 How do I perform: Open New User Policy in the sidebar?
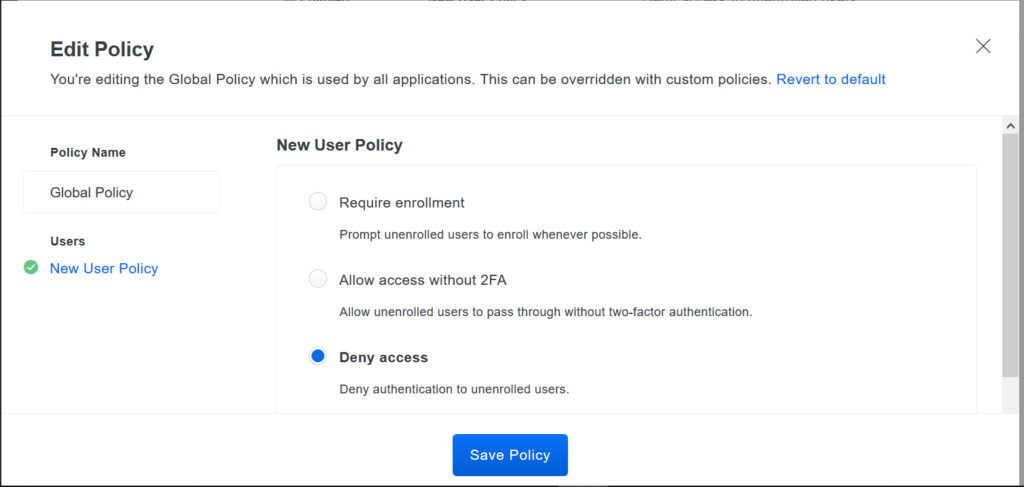pos(104,268)
